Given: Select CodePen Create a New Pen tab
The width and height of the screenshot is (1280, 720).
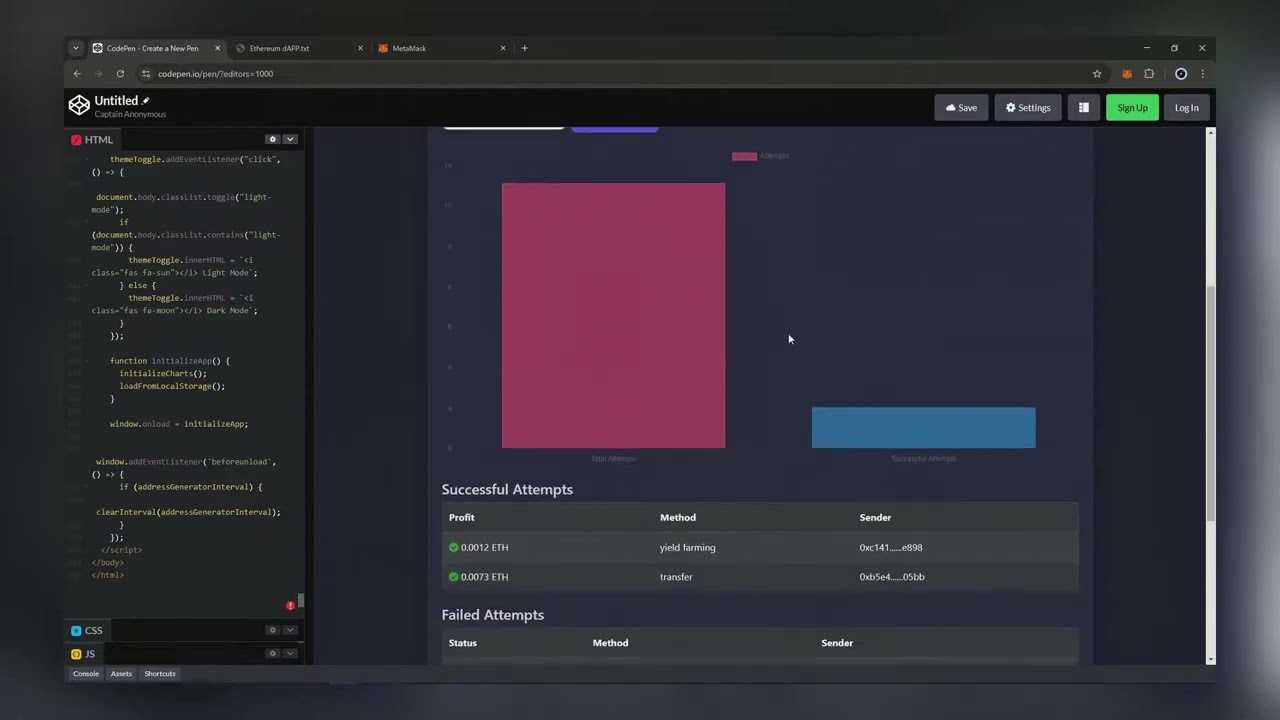Looking at the screenshot, I should [x=153, y=48].
